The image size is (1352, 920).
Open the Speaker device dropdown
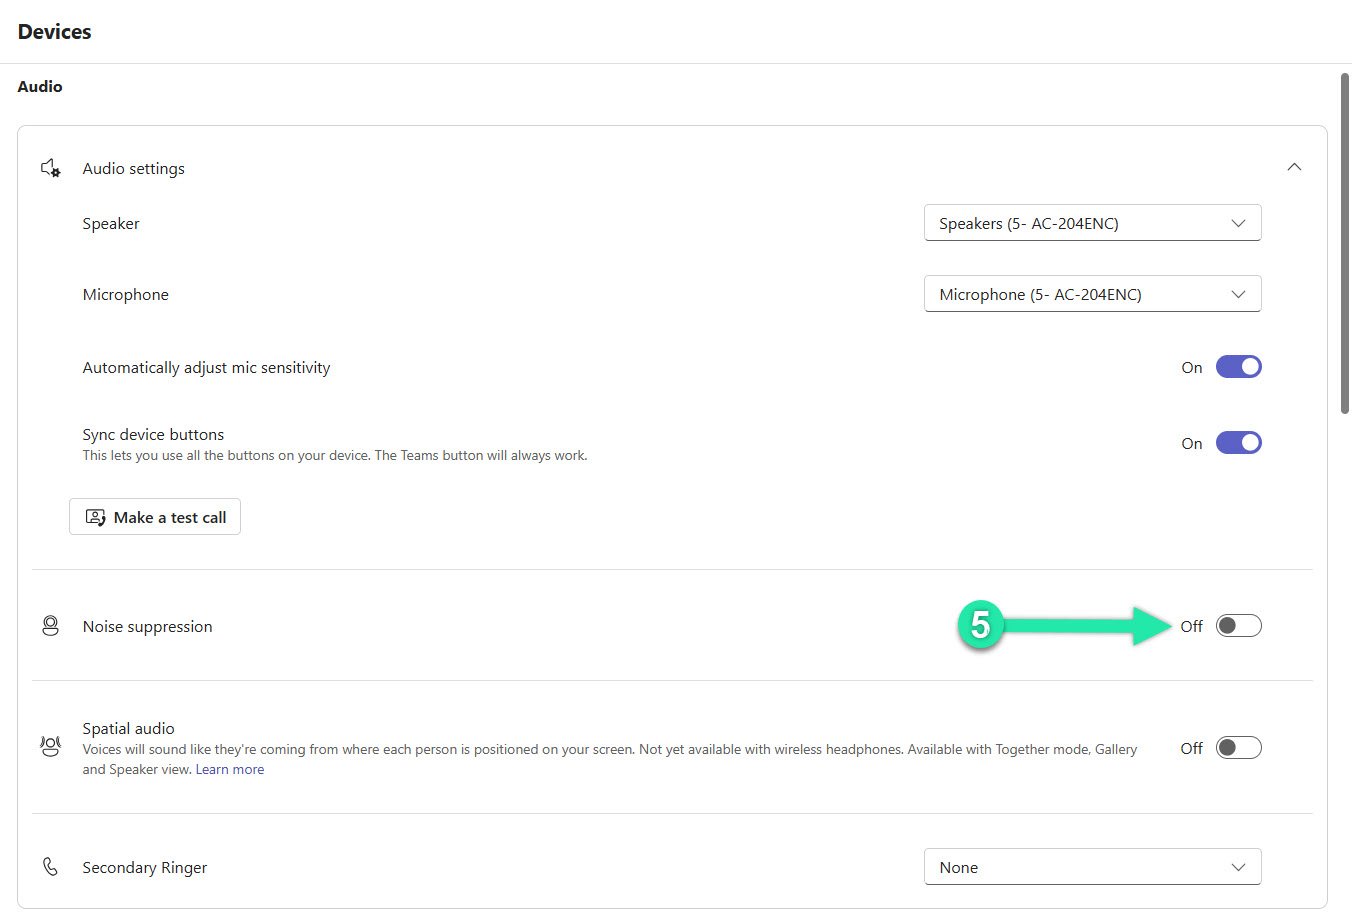tap(1092, 222)
